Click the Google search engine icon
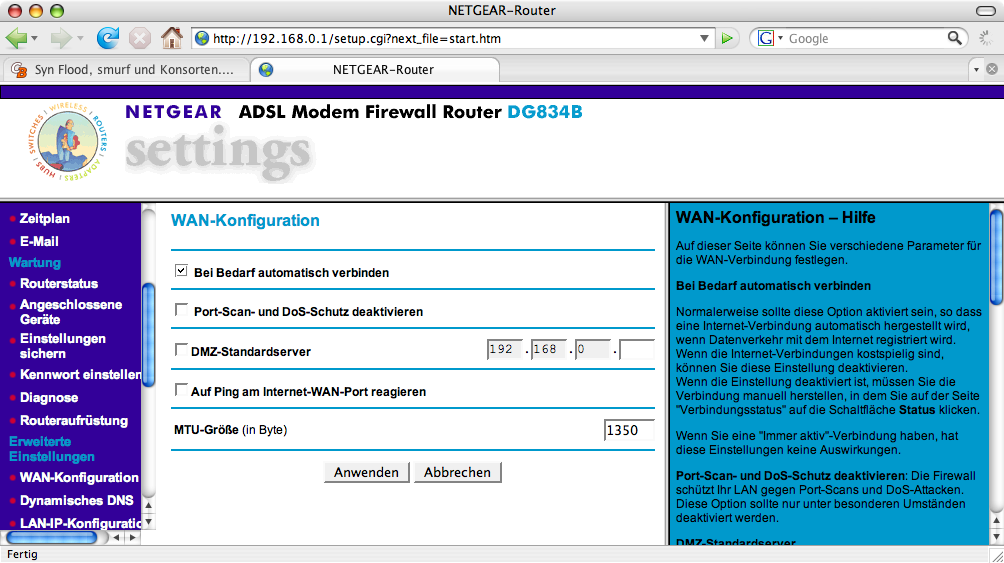Screen dimensions: 1004x563 [765, 38]
